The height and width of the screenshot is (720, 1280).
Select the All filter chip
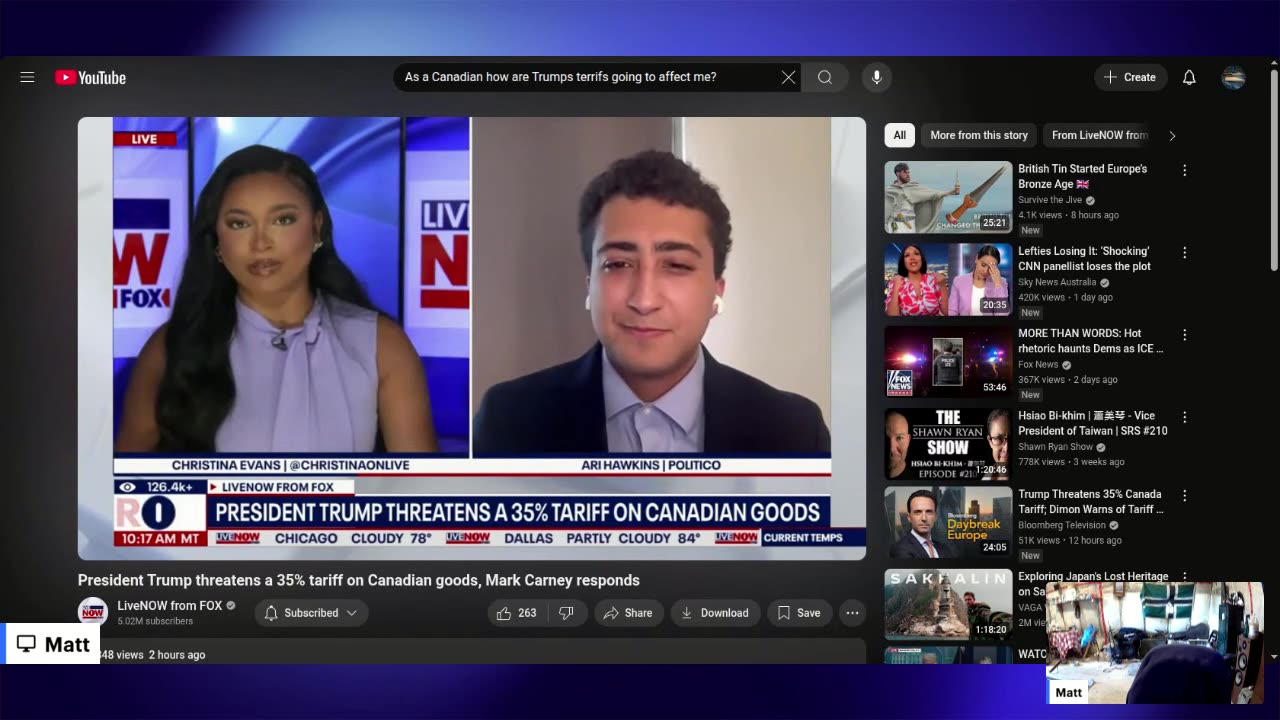pos(899,135)
